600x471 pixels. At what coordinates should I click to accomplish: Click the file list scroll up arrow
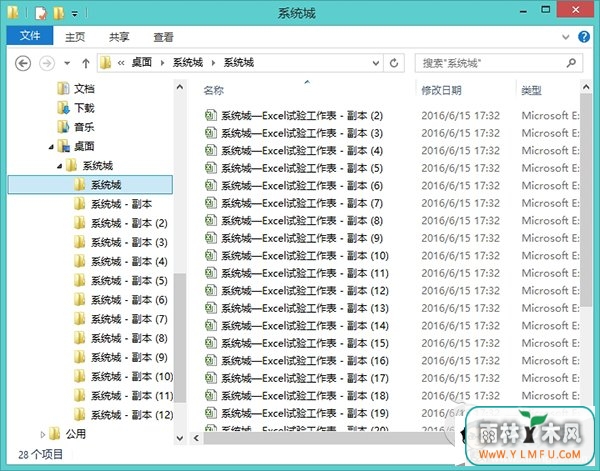[586, 87]
